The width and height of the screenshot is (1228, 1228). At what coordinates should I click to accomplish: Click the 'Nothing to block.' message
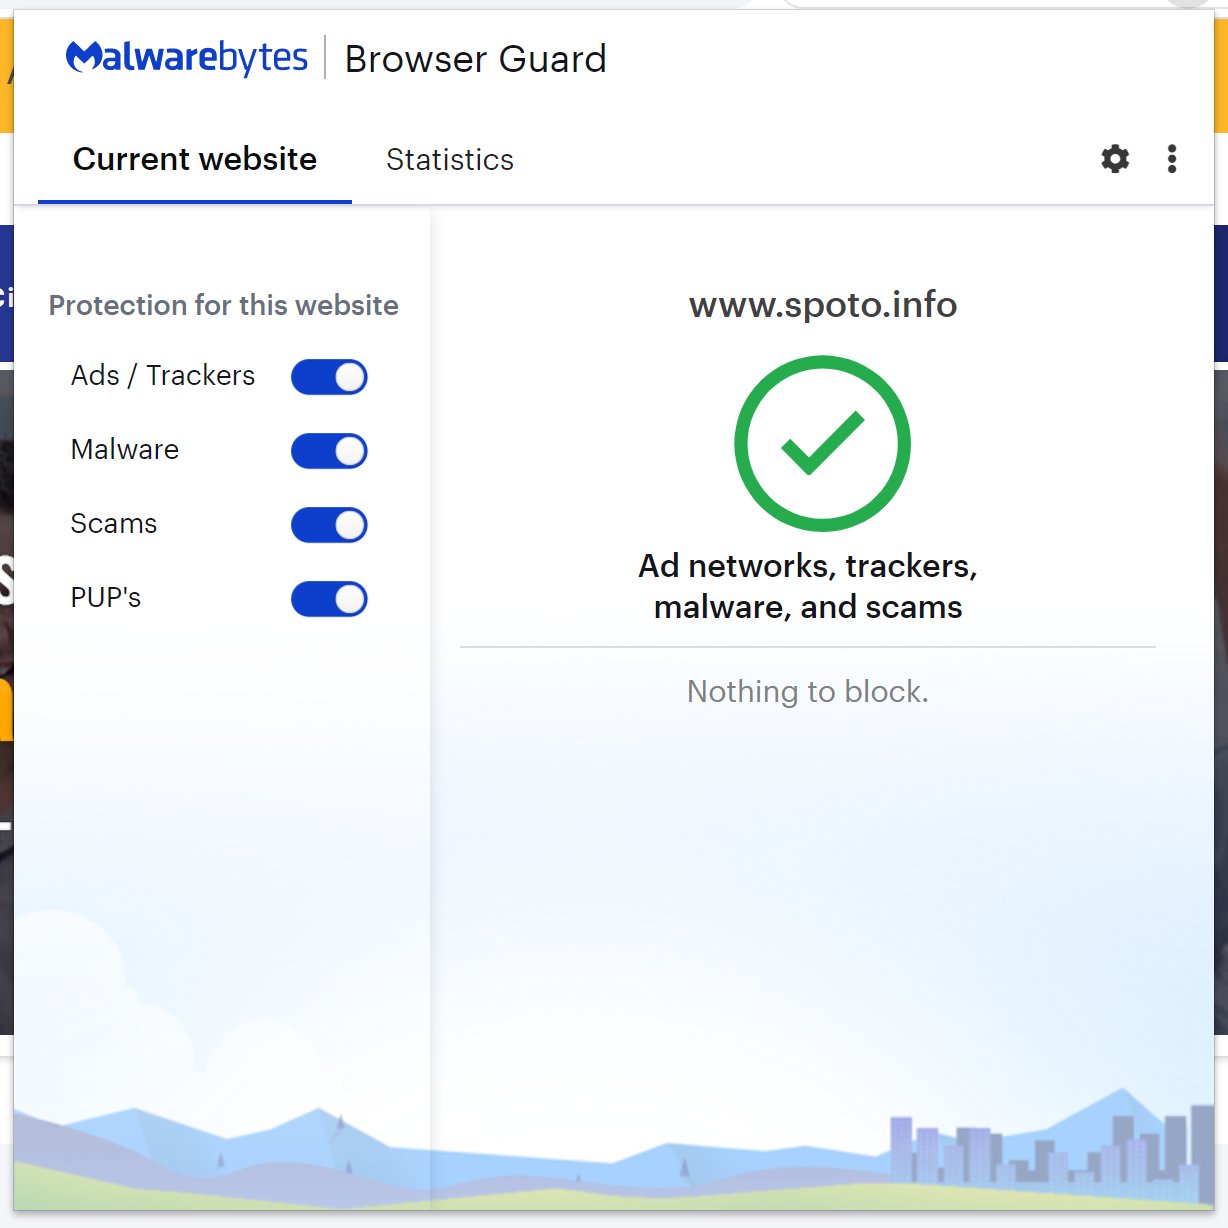[808, 692]
